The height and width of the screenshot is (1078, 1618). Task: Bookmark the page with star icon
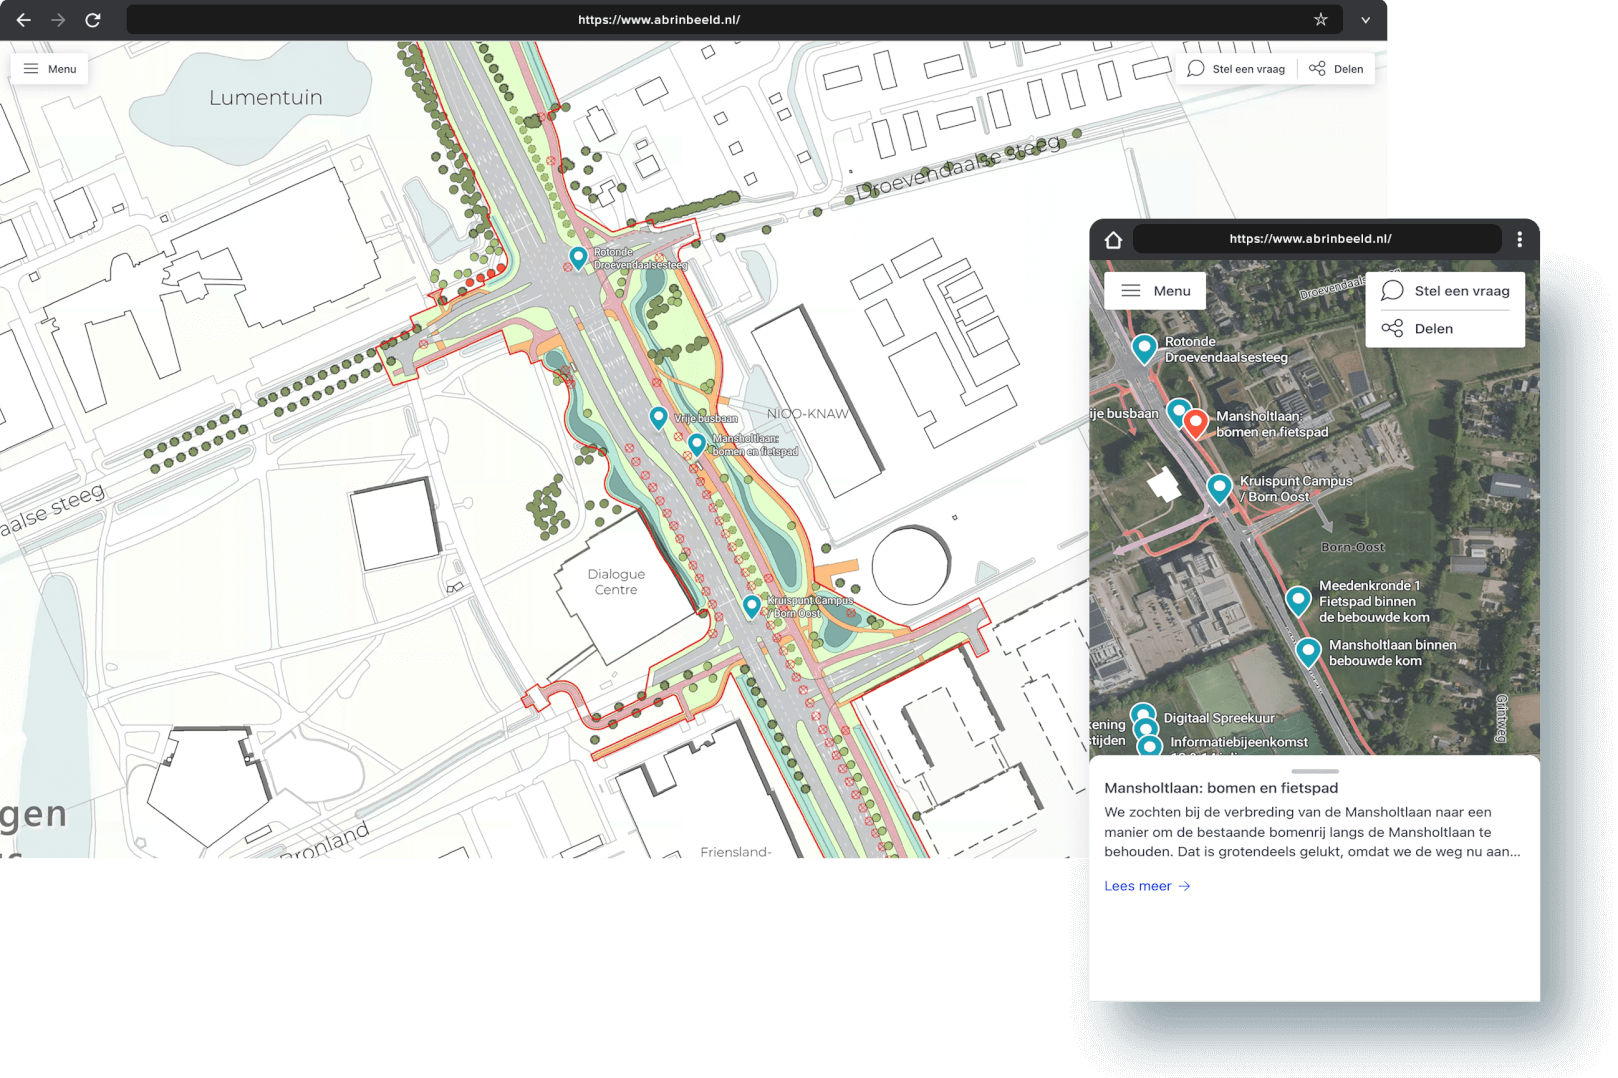click(x=1320, y=20)
